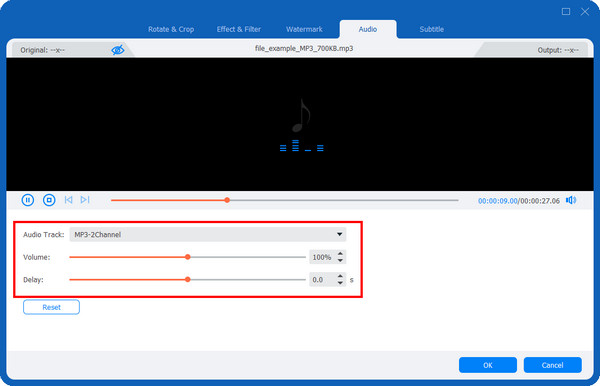Decrease delay with the down arrow

point(340,283)
